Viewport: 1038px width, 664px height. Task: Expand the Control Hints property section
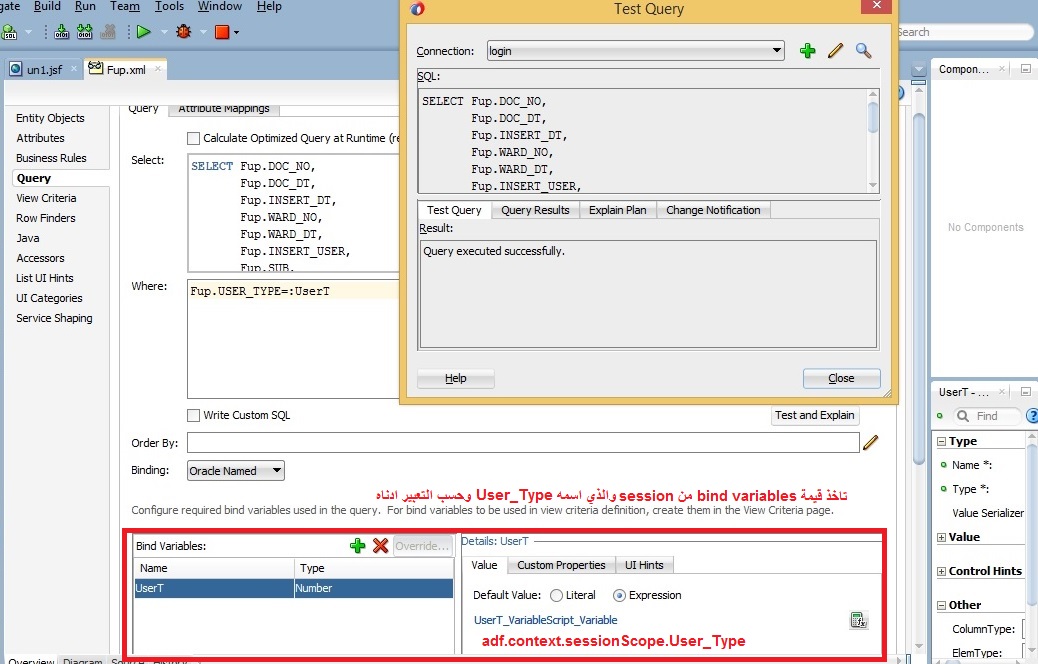tap(941, 571)
